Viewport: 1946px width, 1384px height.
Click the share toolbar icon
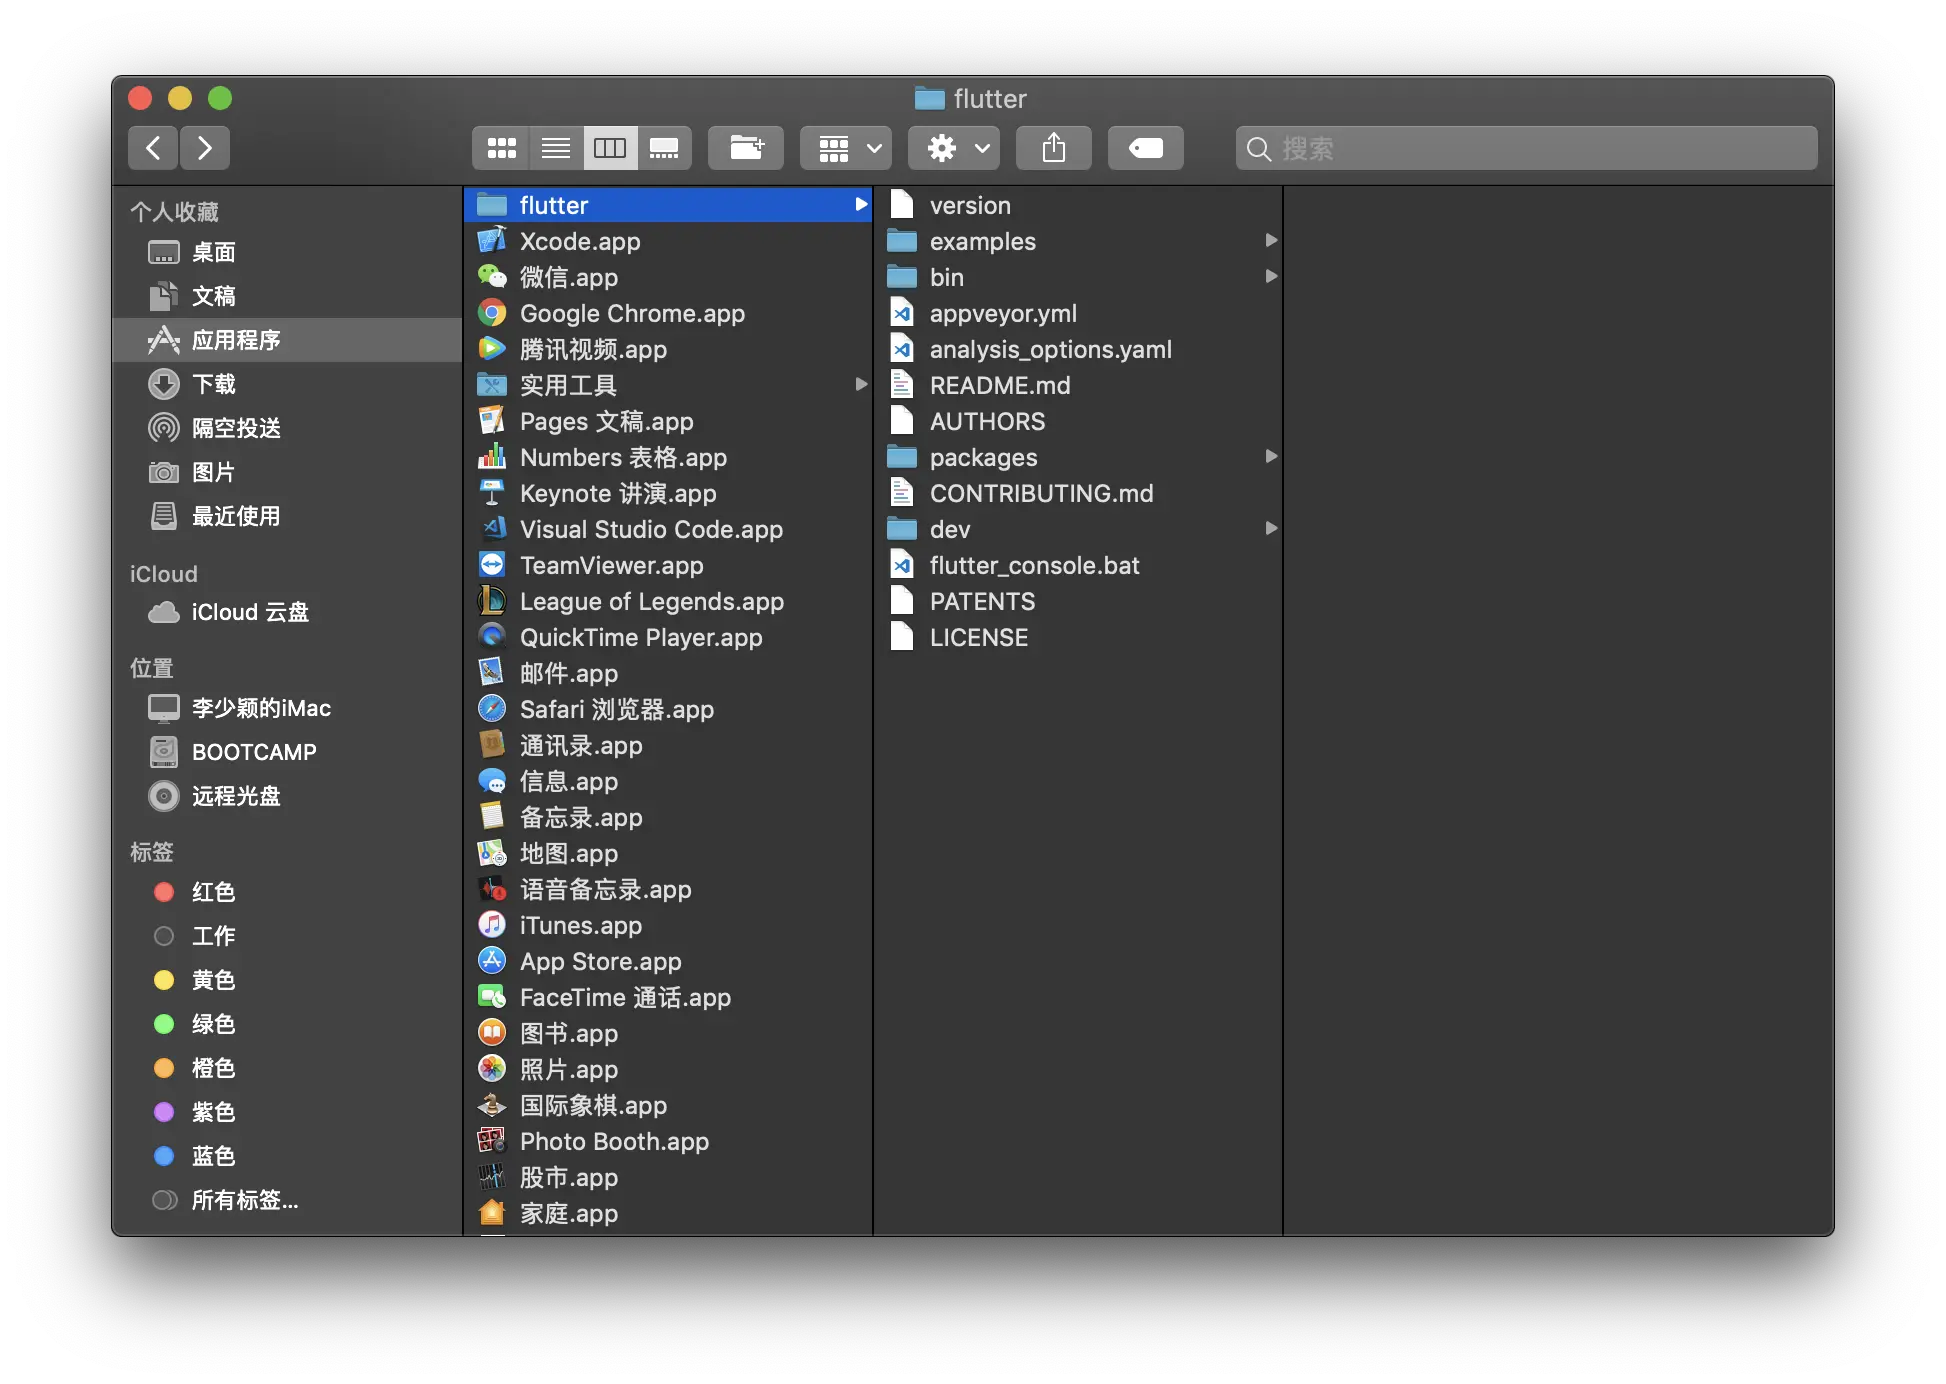1053,149
